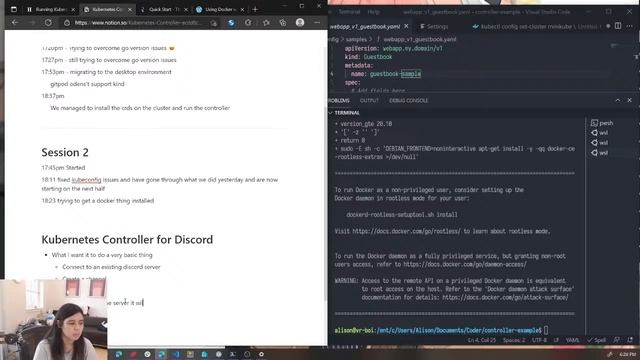This screenshot has height=360, width=640.
Task: Change indentation via 'Spaces: 2' status item
Action: (514, 340)
